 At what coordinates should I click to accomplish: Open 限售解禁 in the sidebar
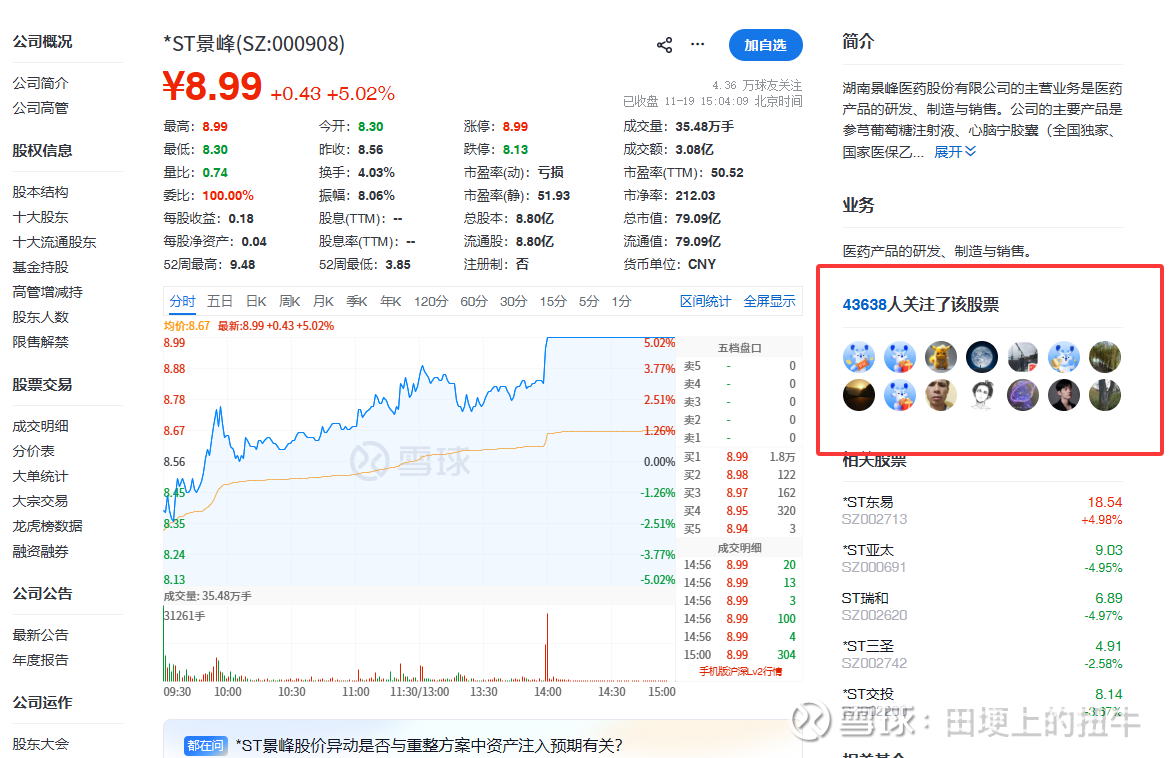click(40, 342)
